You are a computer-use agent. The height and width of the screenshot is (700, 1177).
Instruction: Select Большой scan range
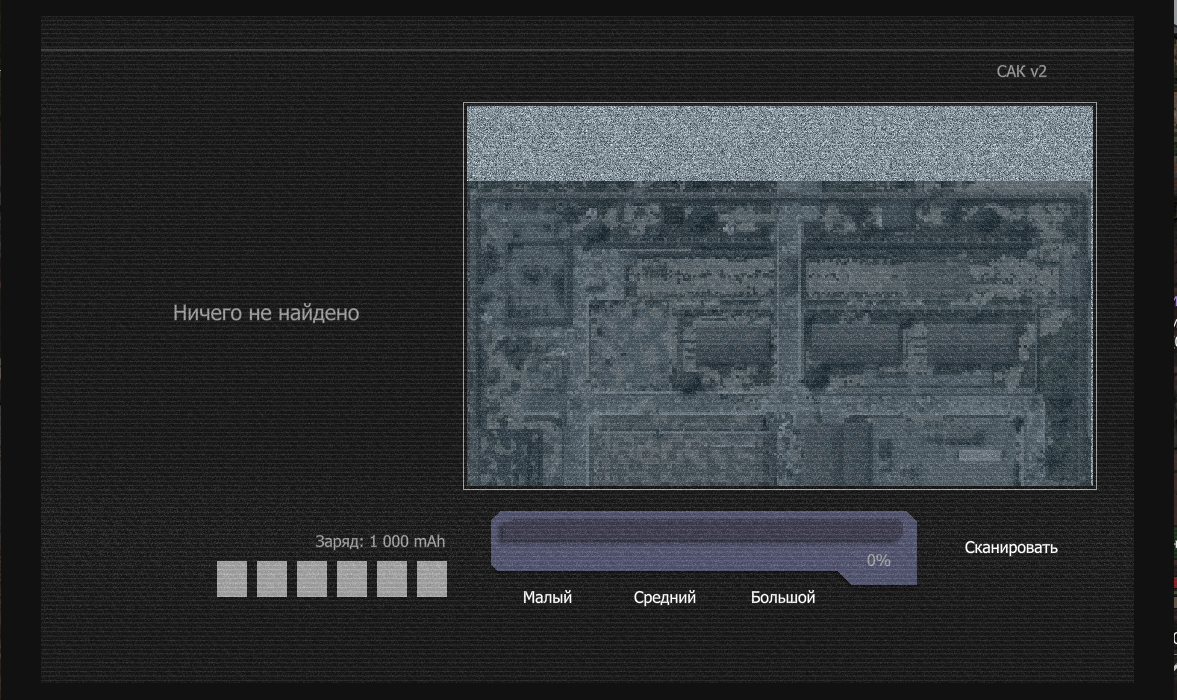(x=783, y=597)
